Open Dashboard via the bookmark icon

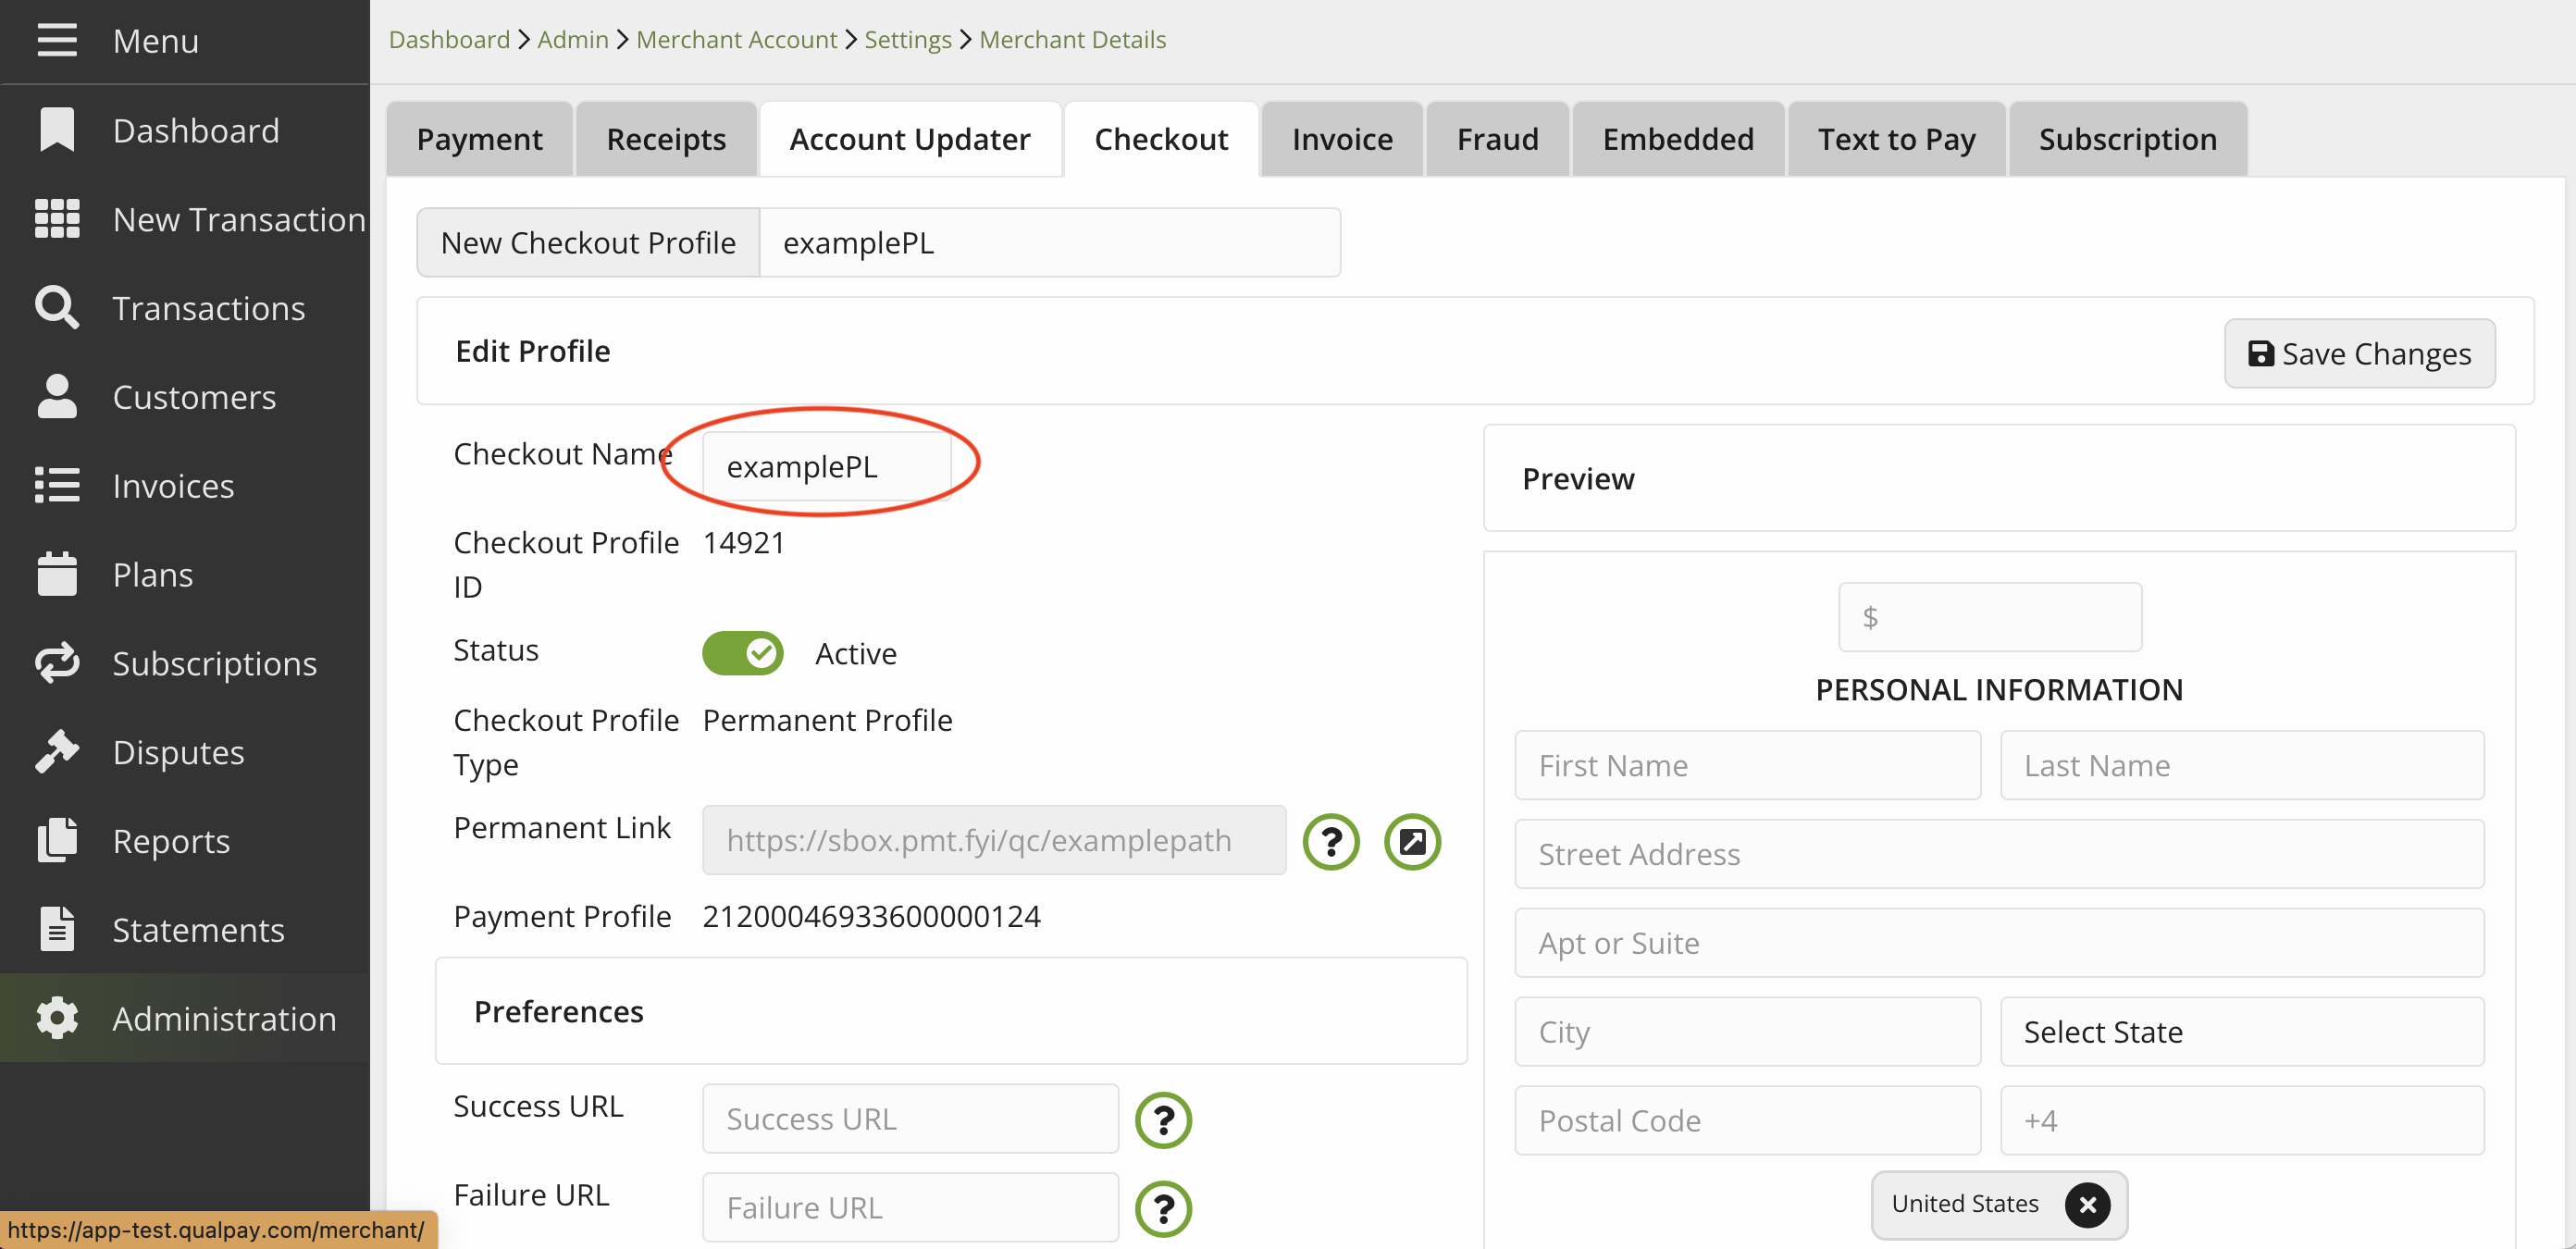tap(57, 131)
